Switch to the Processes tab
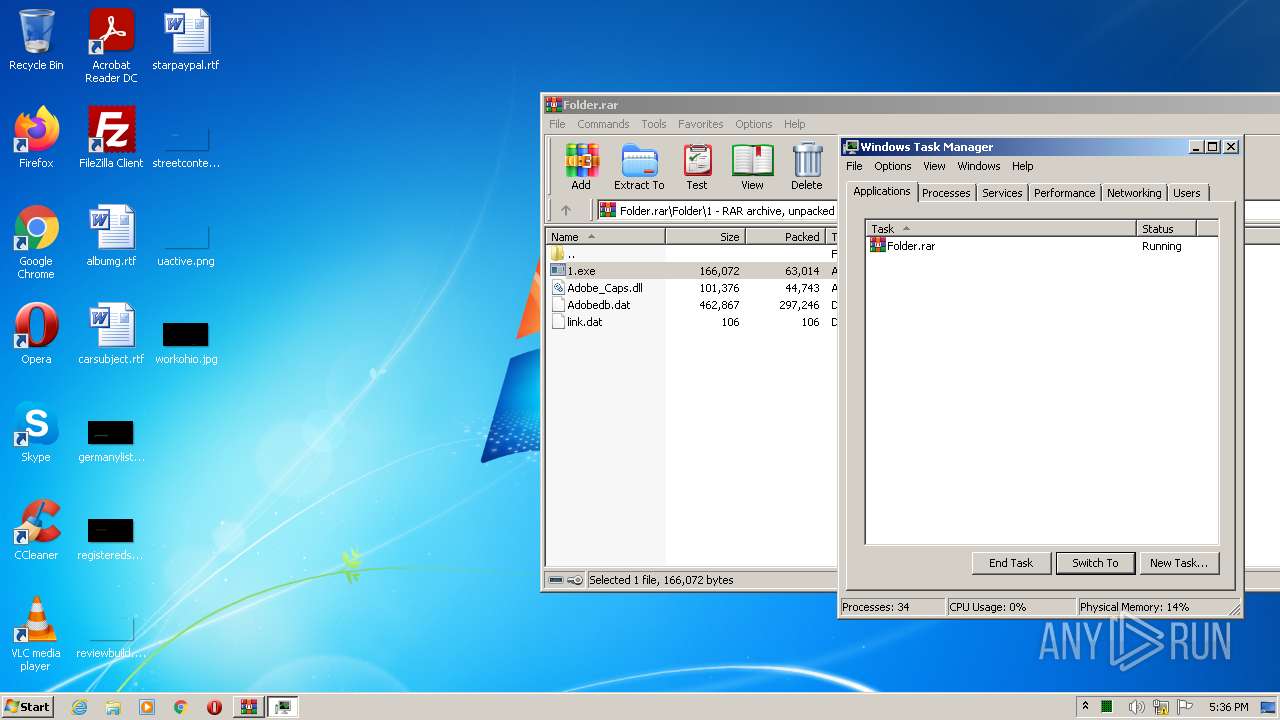This screenshot has width=1280, height=720. tap(946, 193)
